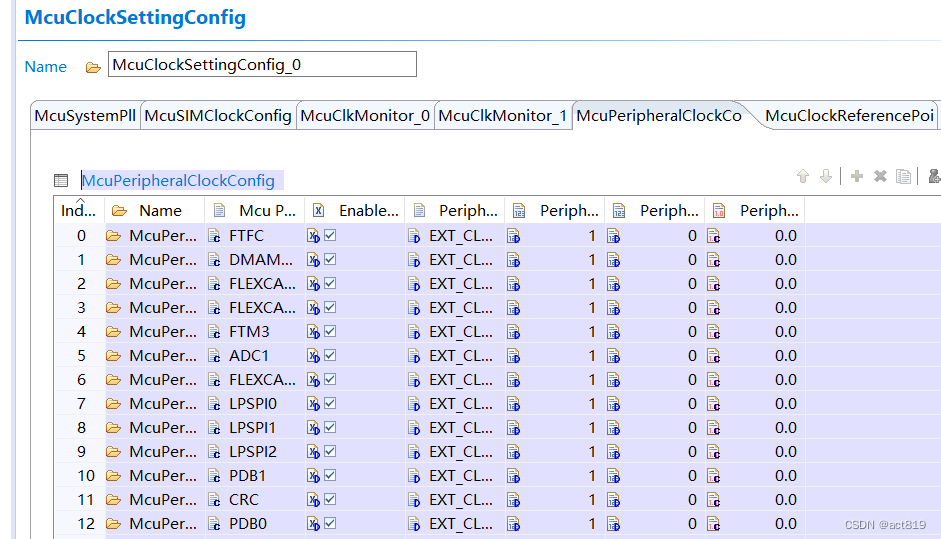Toggle the Enable checkbox for FTFC
This screenshot has width=941, height=539.
[330, 235]
